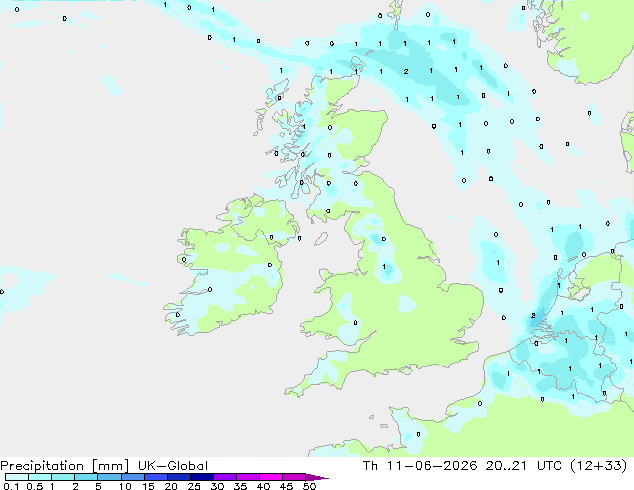Image resolution: width=634 pixels, height=490 pixels.
Task: Click the 45 to 50 mm legend swatch
Action: (294, 477)
